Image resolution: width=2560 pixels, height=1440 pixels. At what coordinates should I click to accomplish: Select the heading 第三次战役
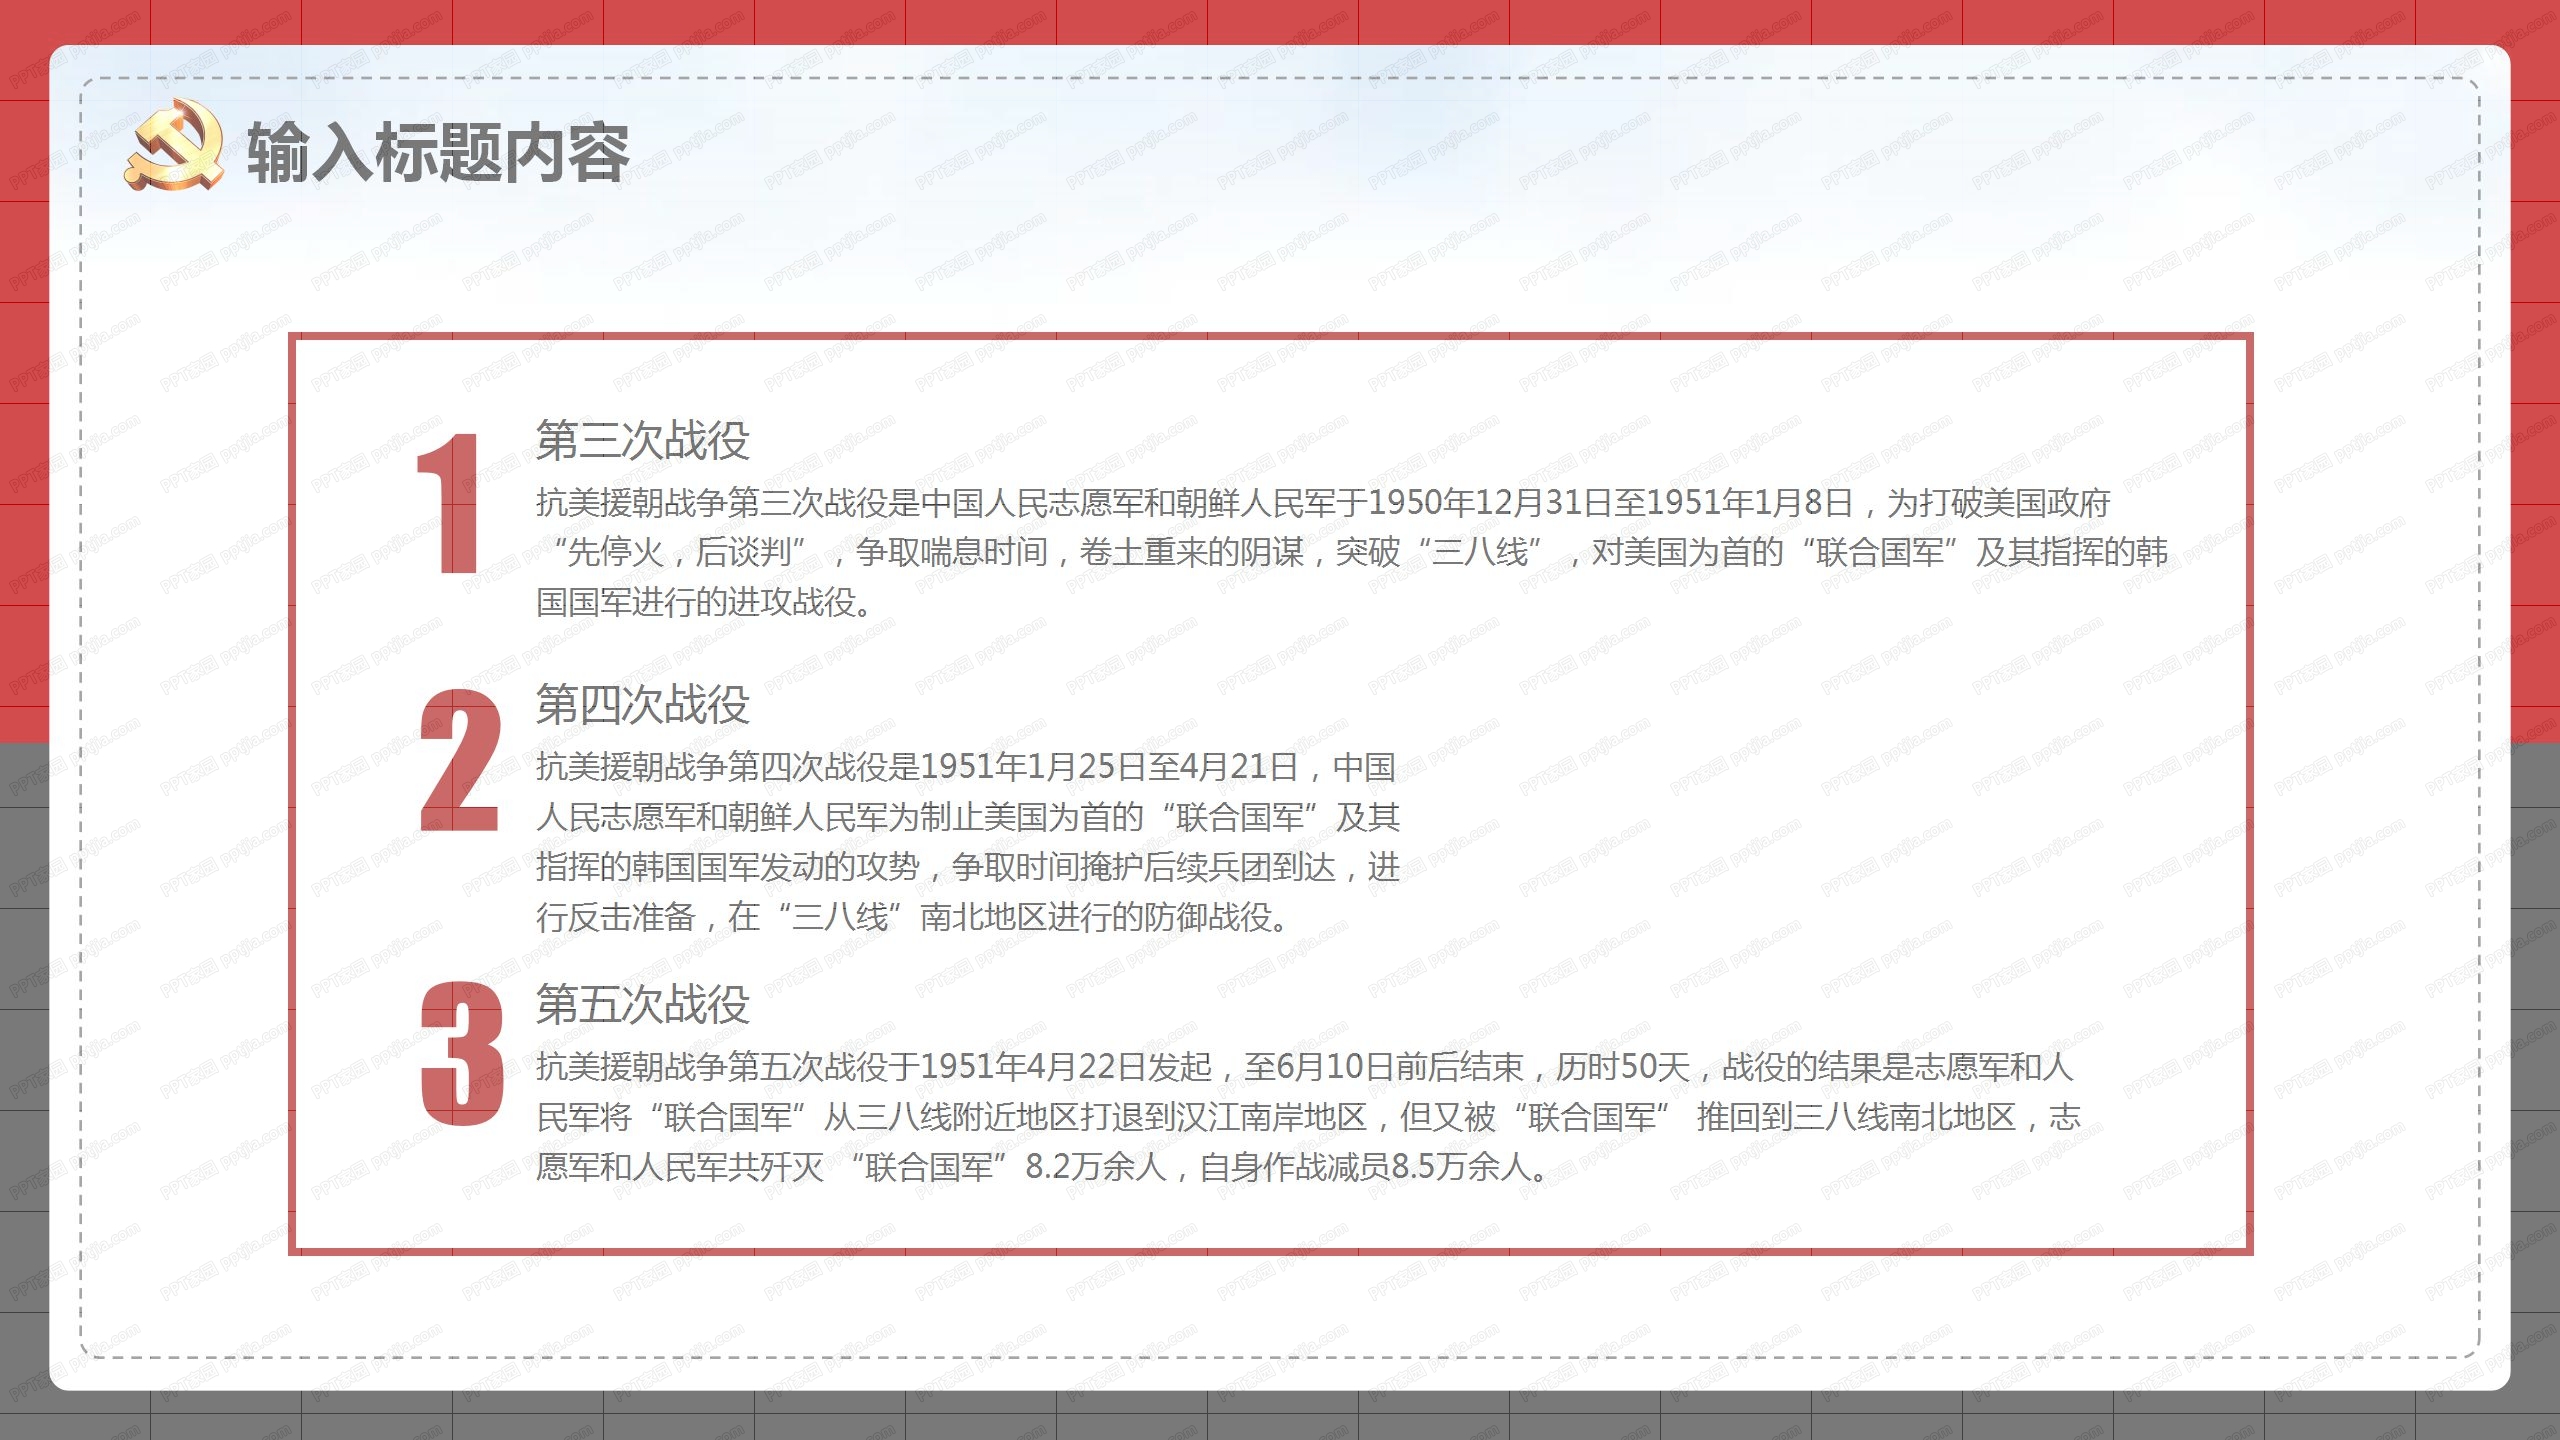tap(642, 440)
